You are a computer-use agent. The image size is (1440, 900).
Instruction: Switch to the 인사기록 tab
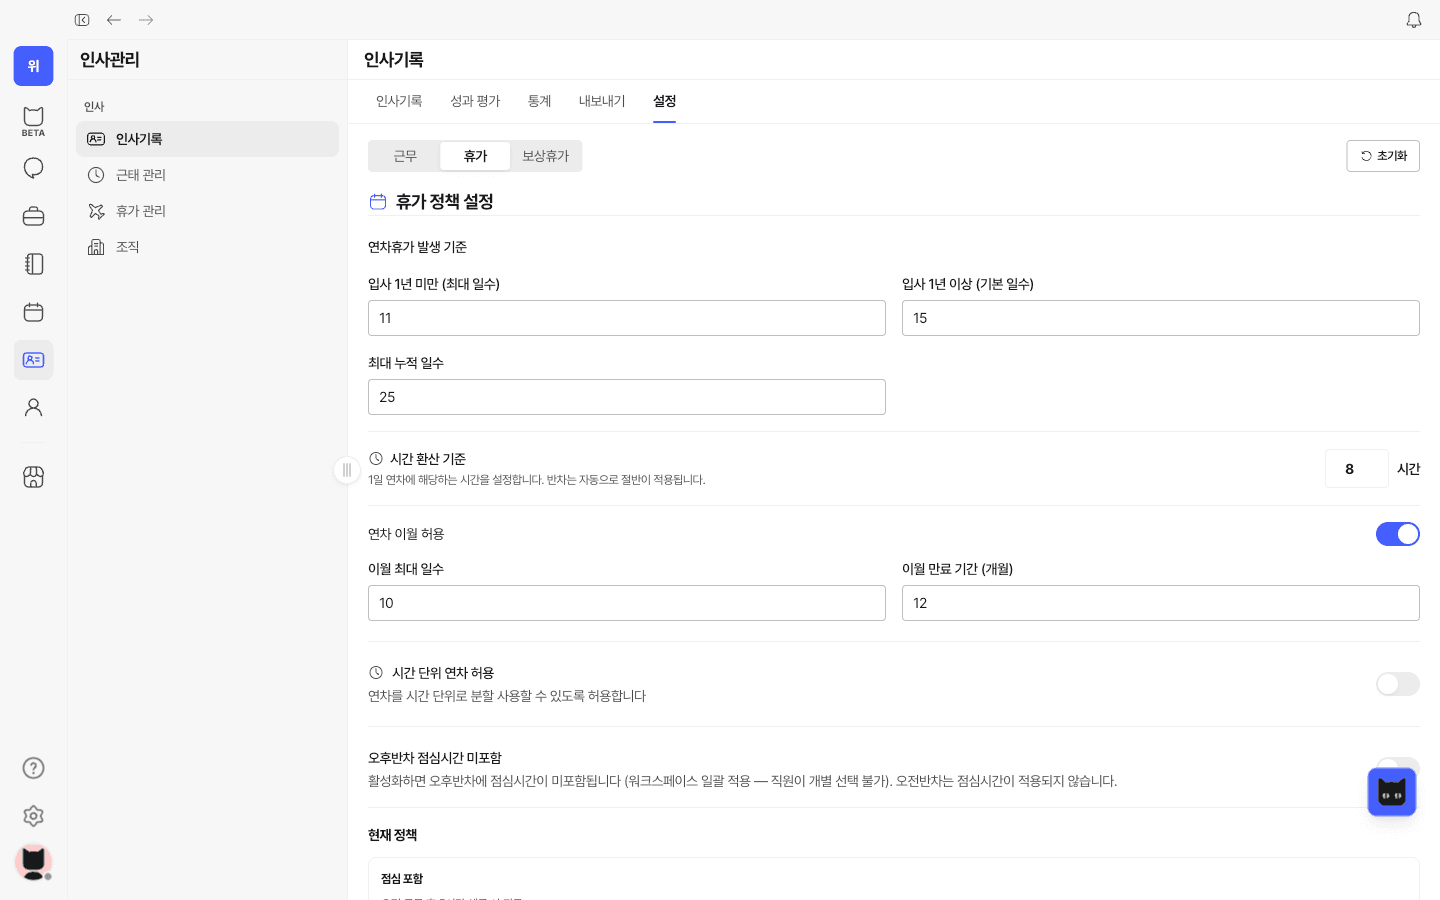point(399,101)
